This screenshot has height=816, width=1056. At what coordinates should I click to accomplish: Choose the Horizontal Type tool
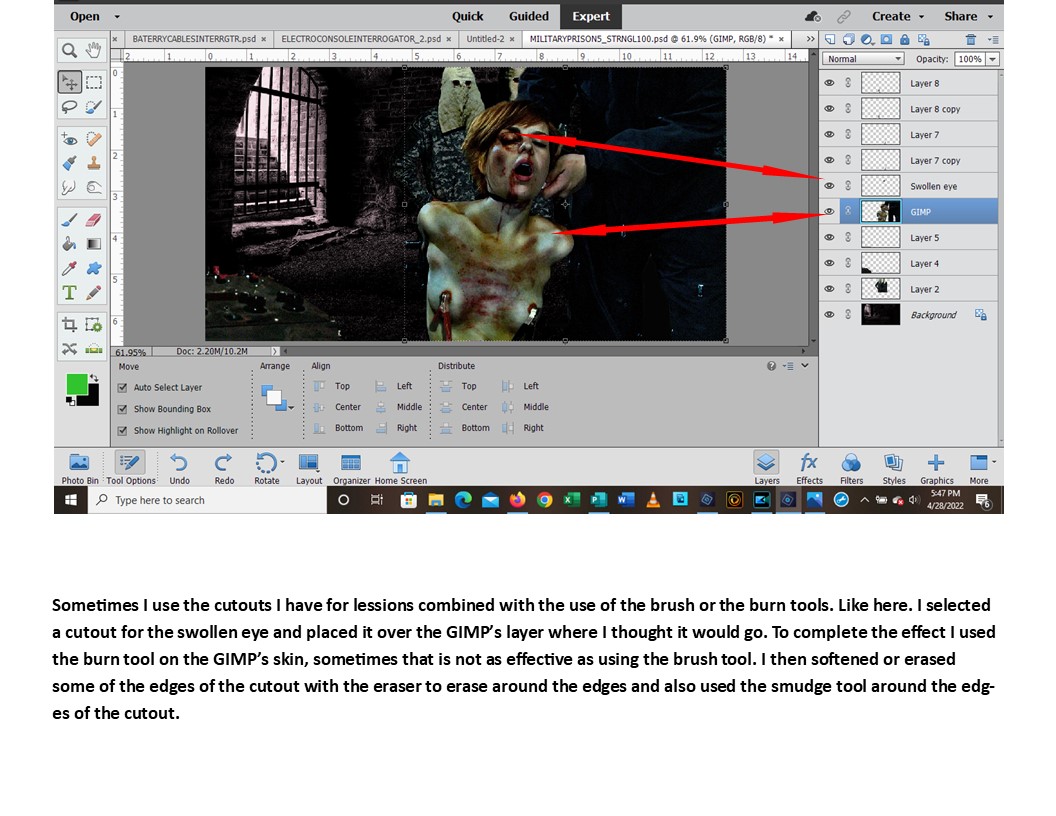[69, 292]
